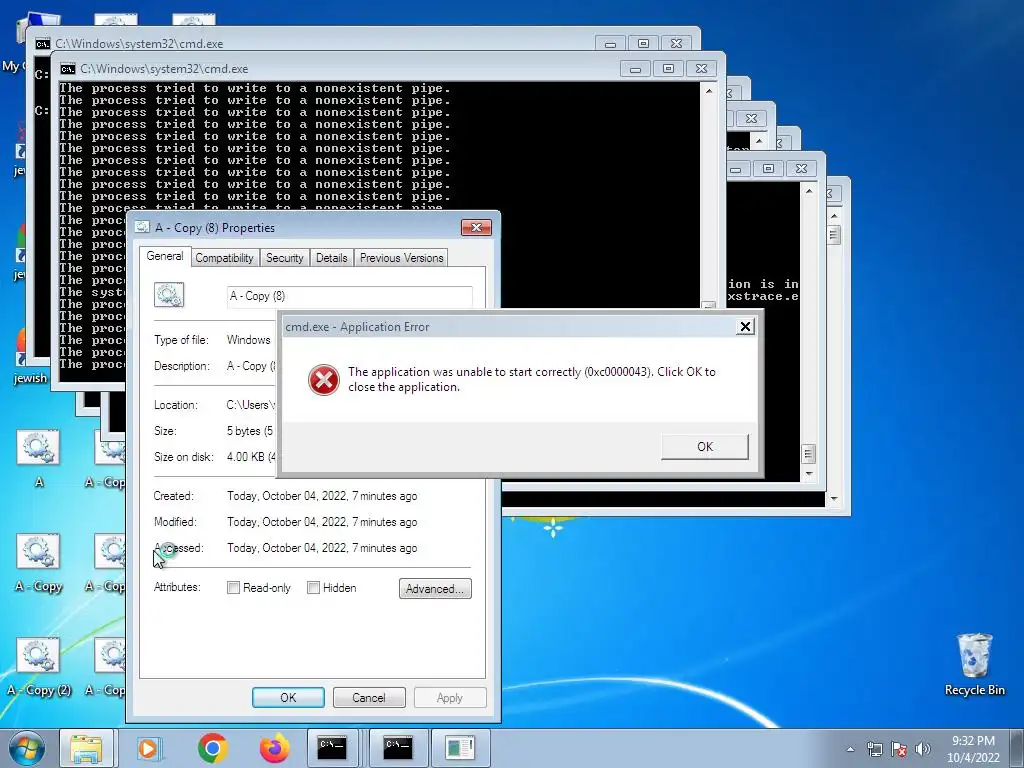Click the Size on disk value 4.00 KB
1024x768 pixels.
tap(251, 457)
